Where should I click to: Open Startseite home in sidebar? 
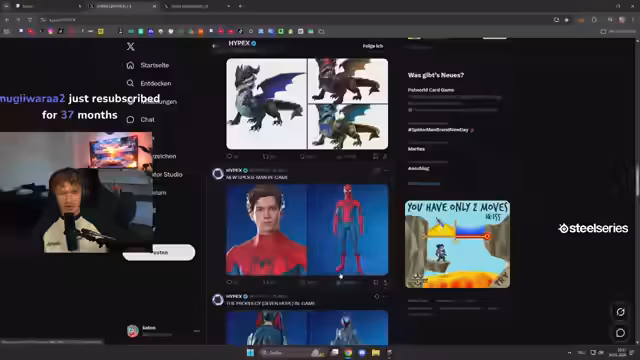148,65
